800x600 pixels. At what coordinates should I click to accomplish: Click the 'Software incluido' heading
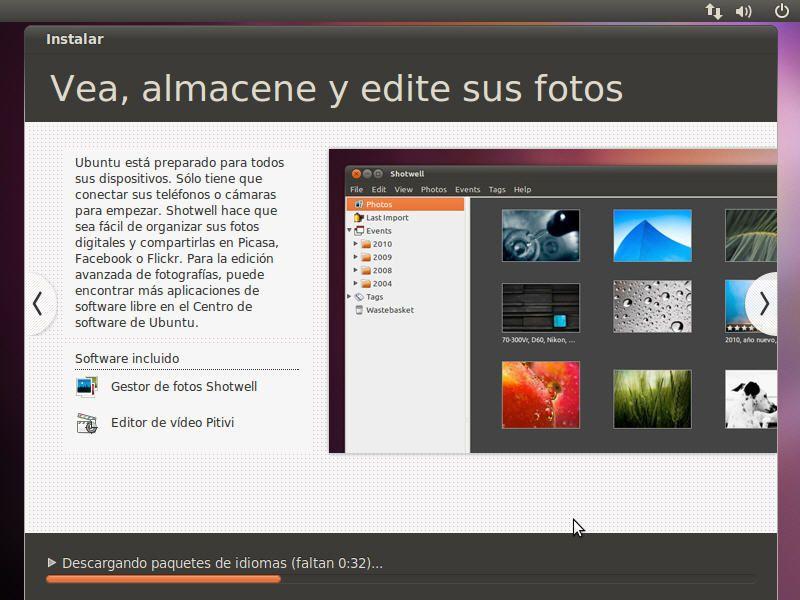point(127,359)
